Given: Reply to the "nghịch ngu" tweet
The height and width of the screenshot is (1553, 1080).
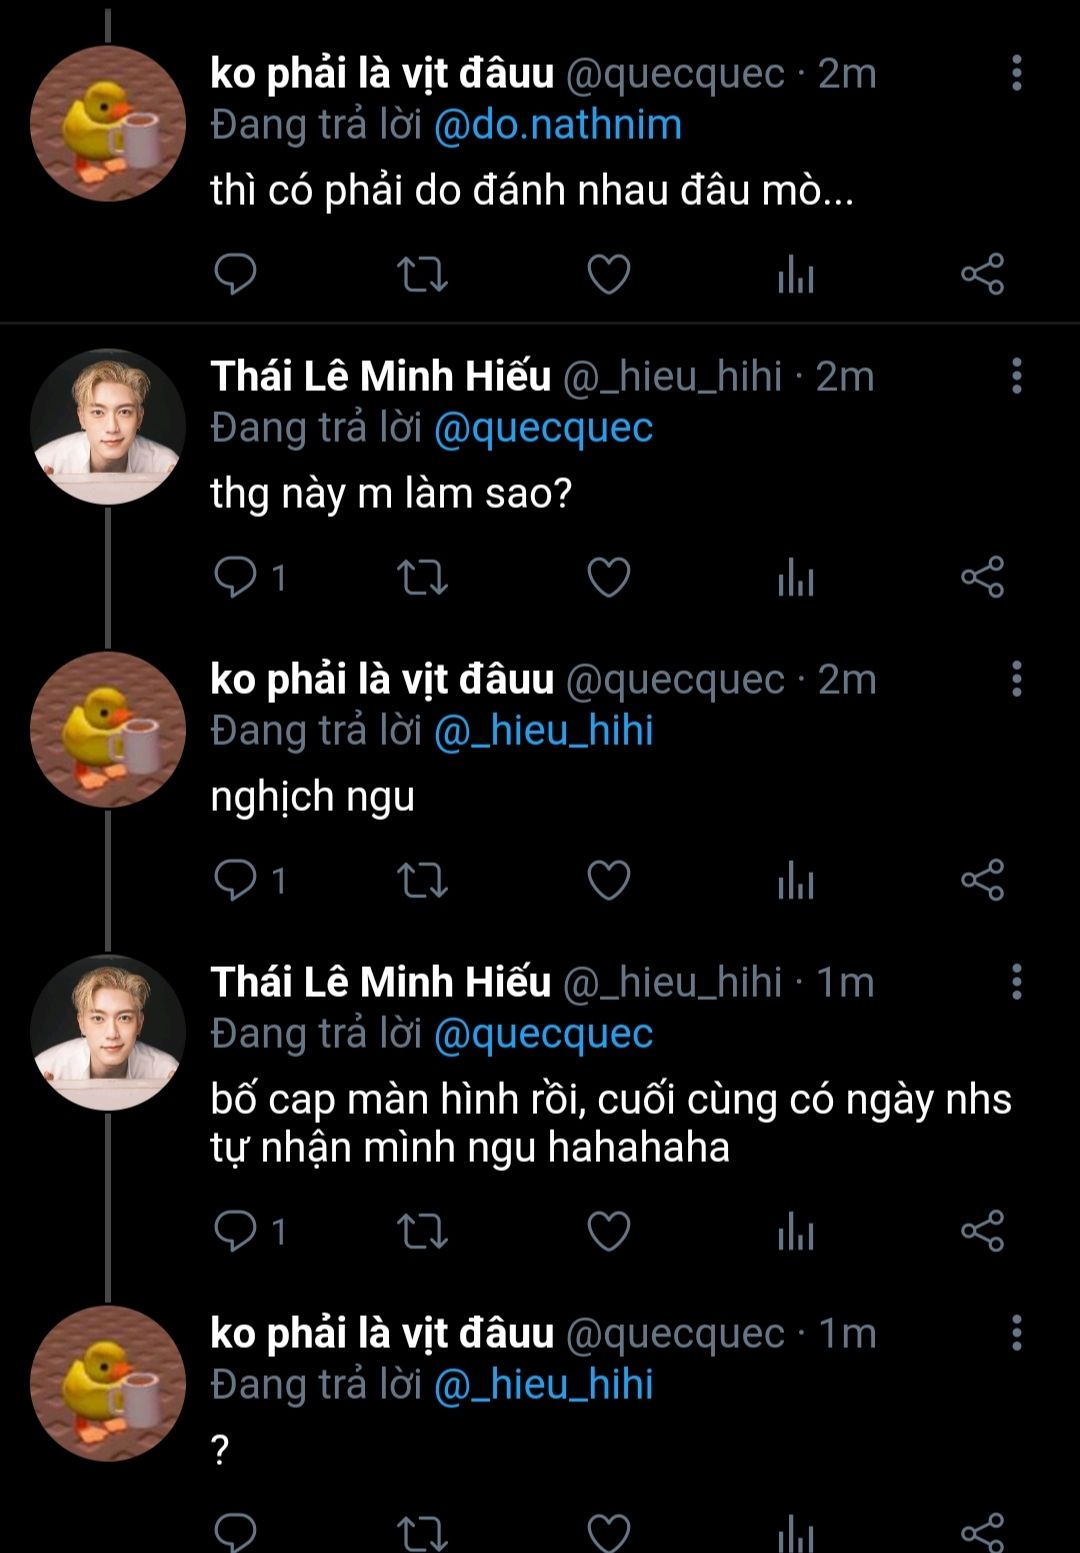Looking at the screenshot, I should click(x=236, y=881).
